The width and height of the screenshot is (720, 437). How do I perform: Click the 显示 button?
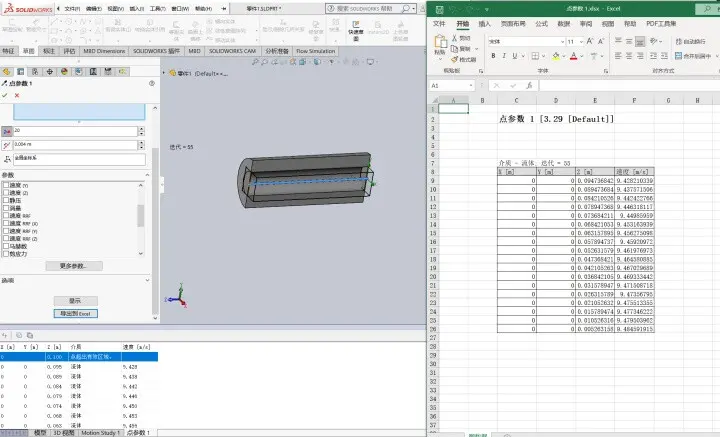click(x=75, y=301)
